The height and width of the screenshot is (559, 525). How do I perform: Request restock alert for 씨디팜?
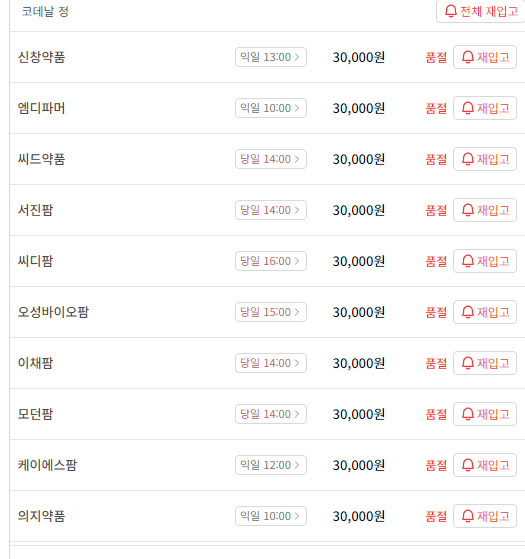click(485, 261)
